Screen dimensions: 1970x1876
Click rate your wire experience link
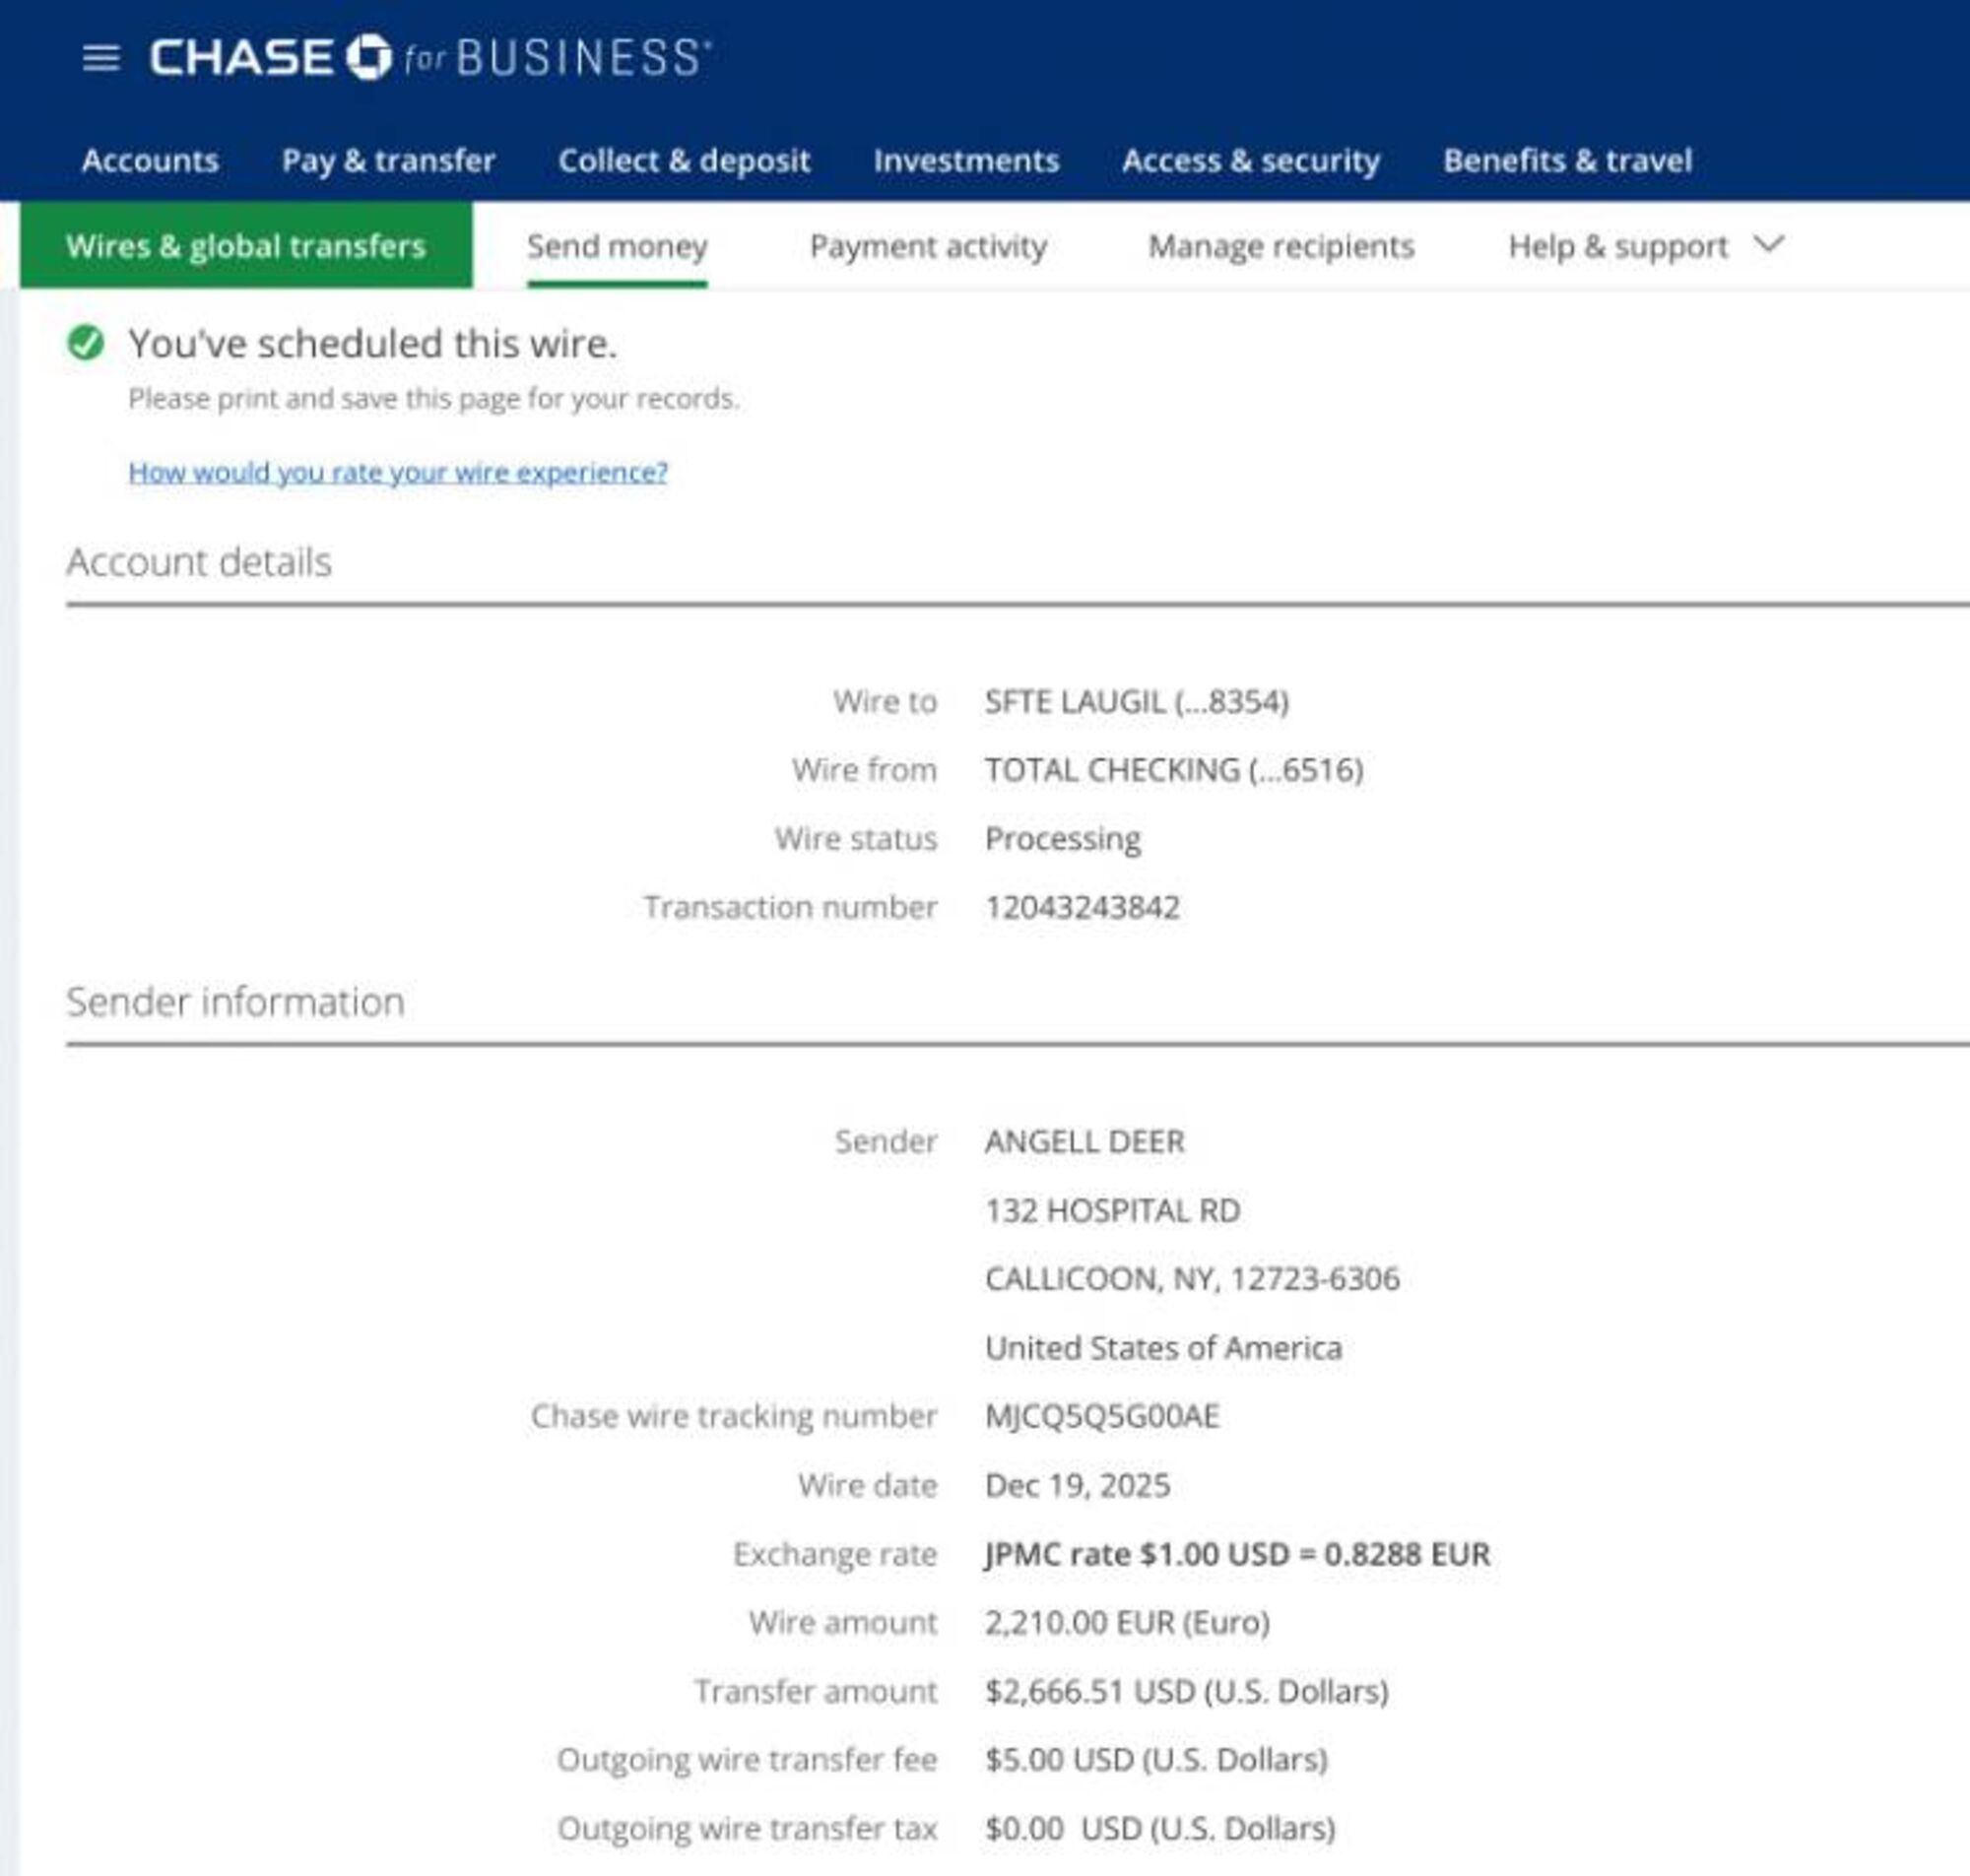pos(398,472)
